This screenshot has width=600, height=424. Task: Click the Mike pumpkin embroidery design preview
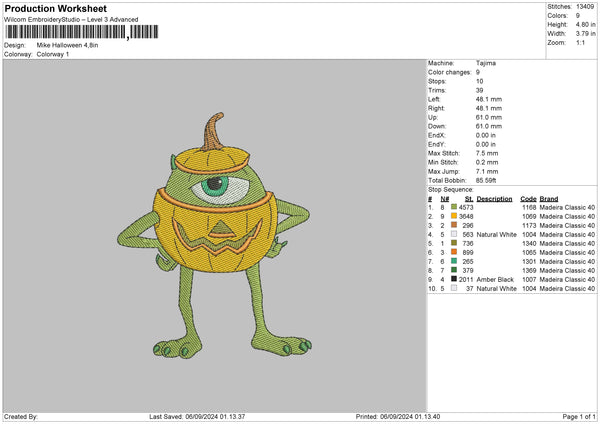[214, 235]
